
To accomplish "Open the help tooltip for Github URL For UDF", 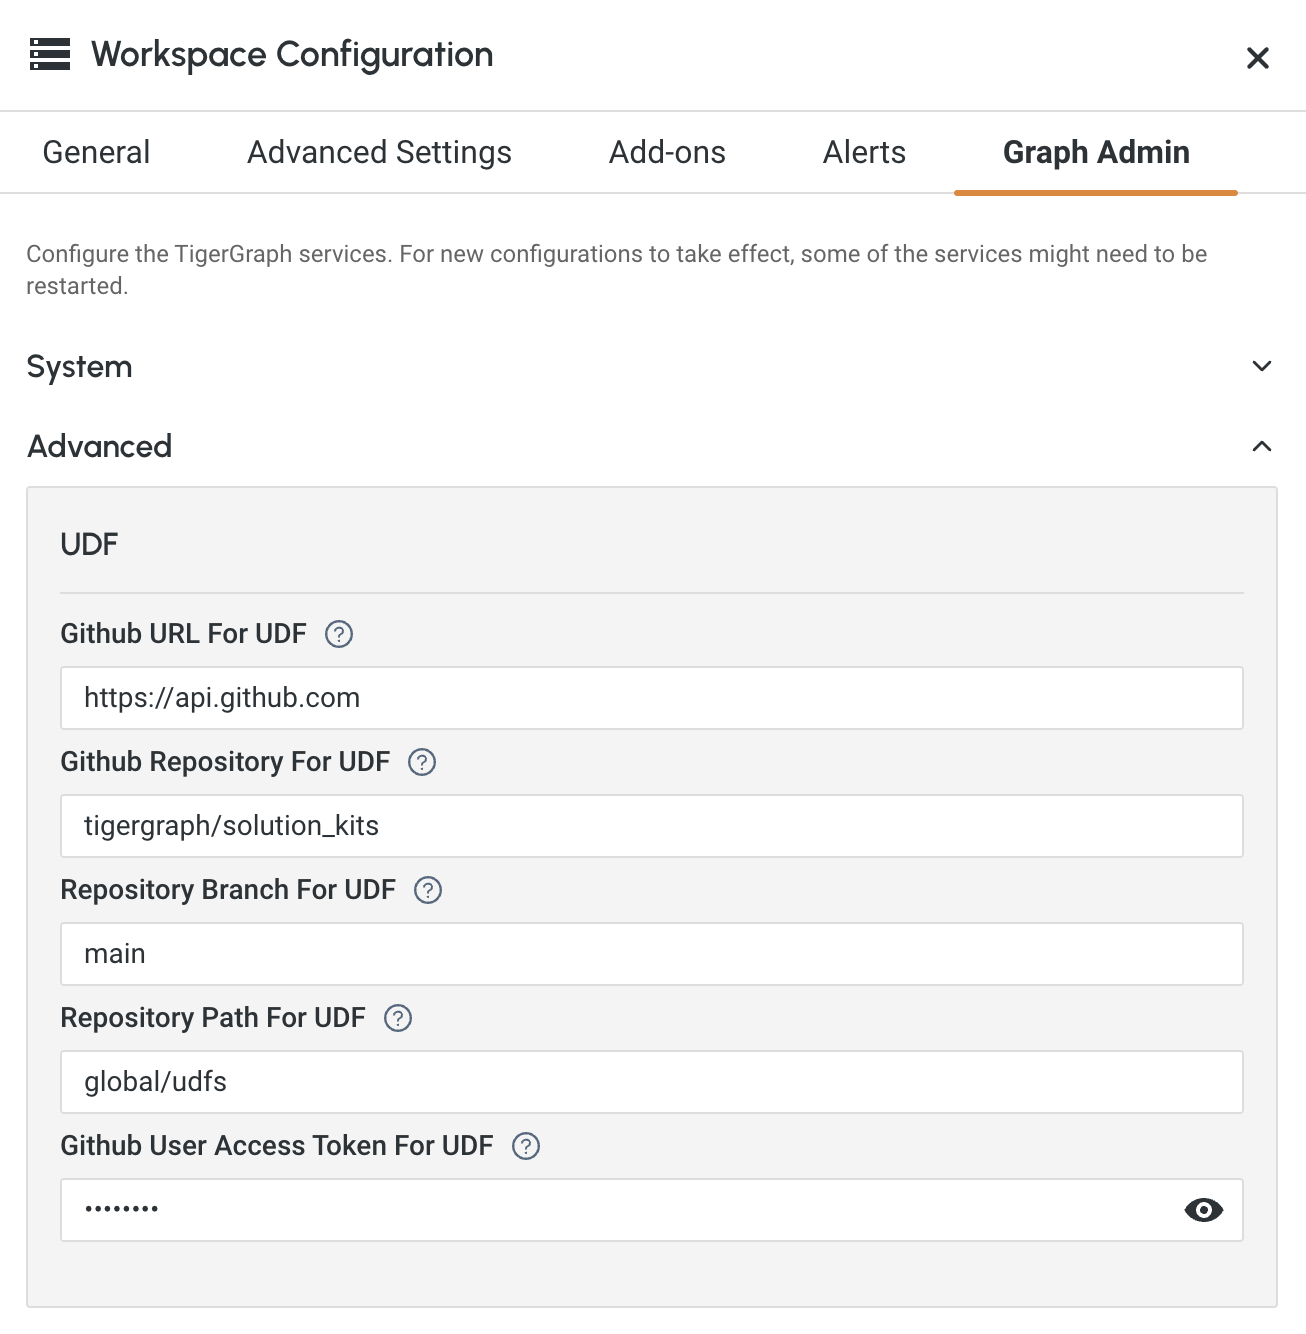I will point(338,634).
